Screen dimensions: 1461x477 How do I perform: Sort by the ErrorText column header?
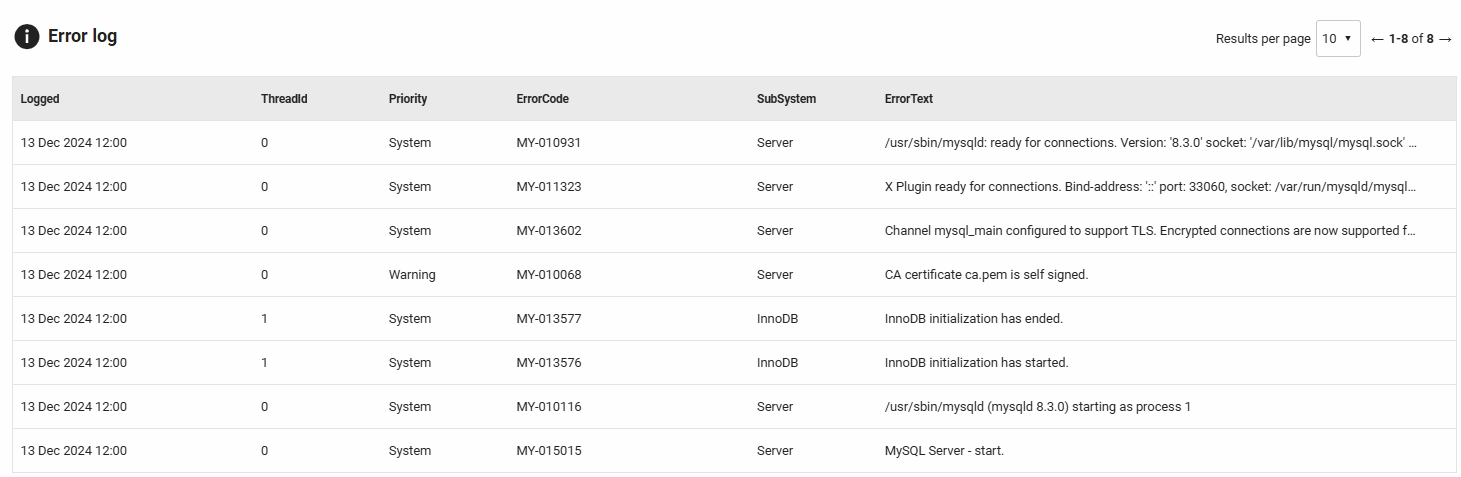[x=909, y=99]
